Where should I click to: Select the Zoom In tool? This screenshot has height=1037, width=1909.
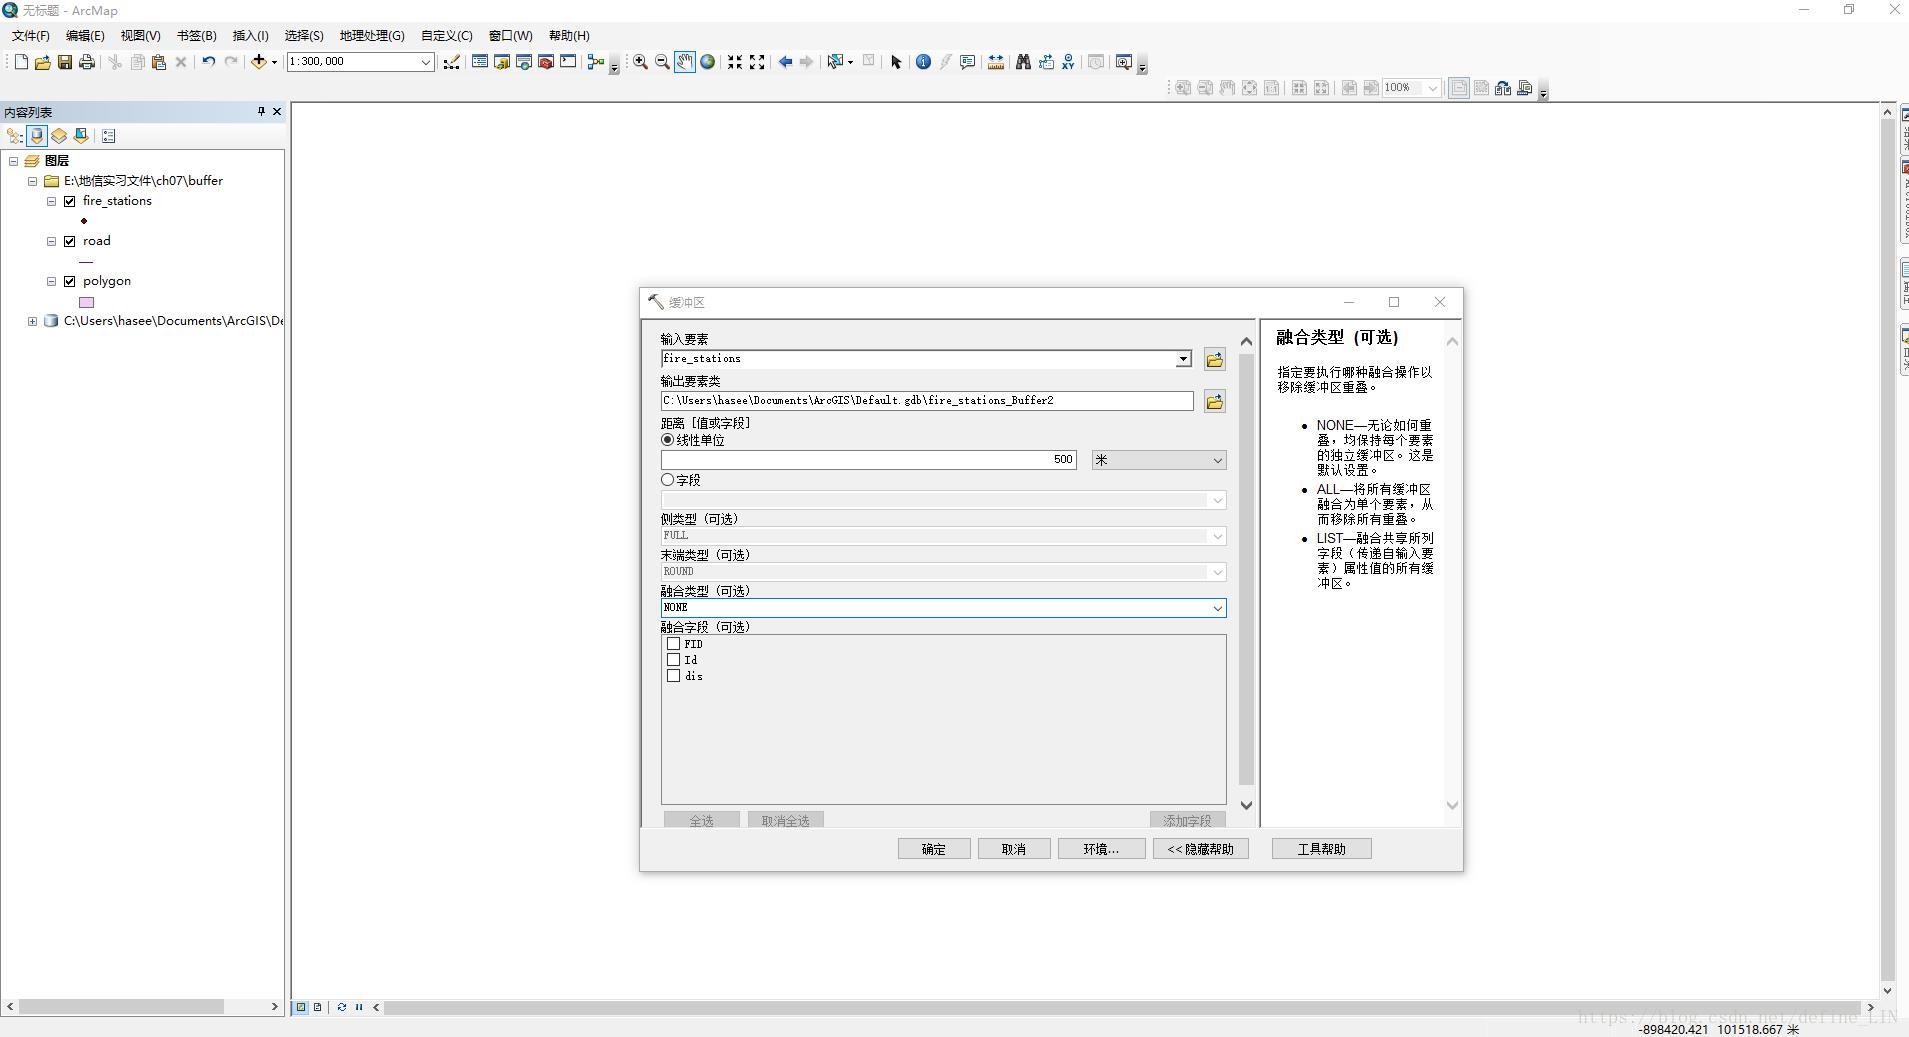point(640,62)
